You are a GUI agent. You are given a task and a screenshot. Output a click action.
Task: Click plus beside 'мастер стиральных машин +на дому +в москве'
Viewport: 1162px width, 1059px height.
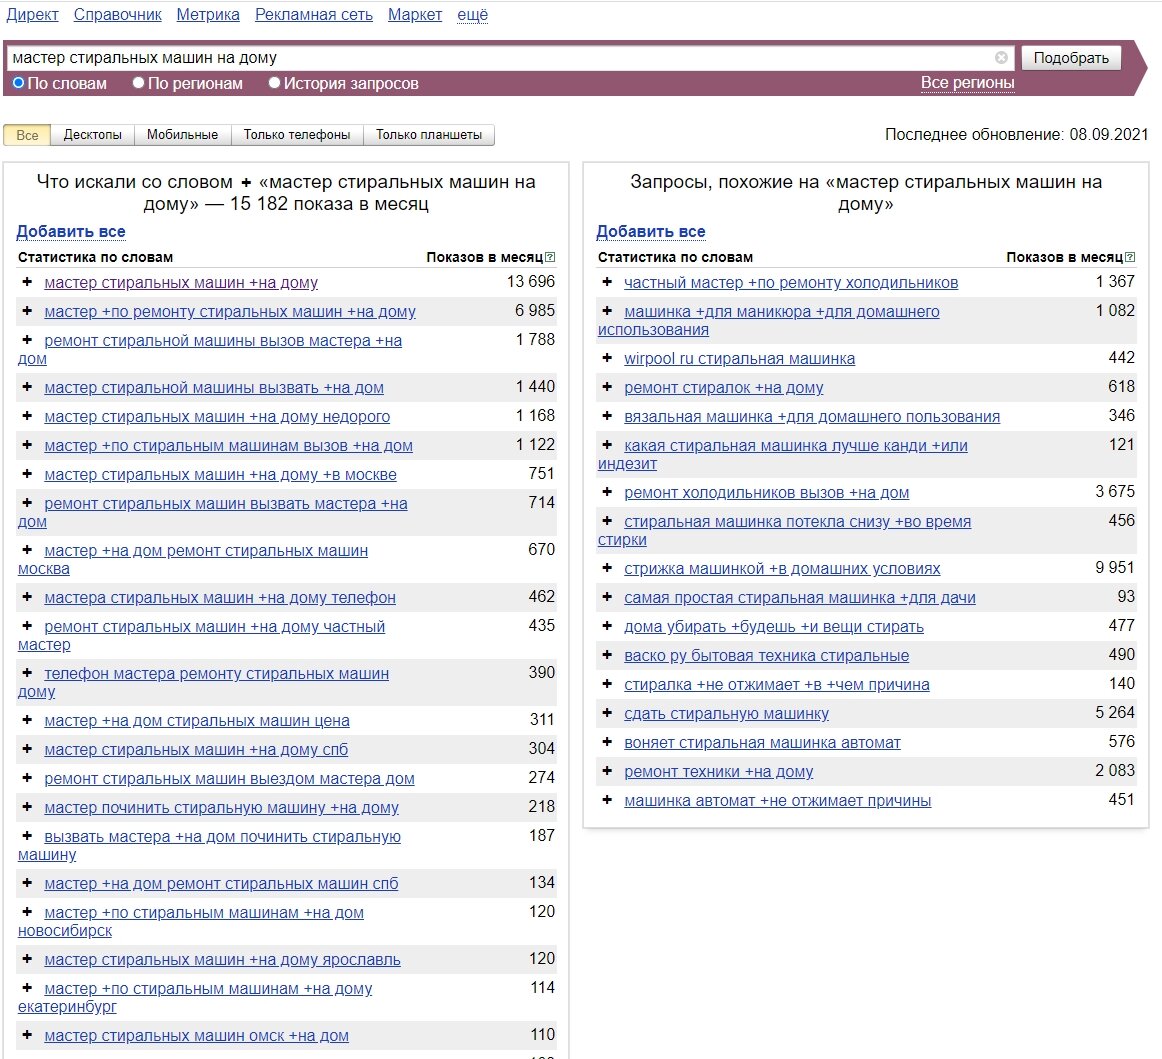(27, 474)
